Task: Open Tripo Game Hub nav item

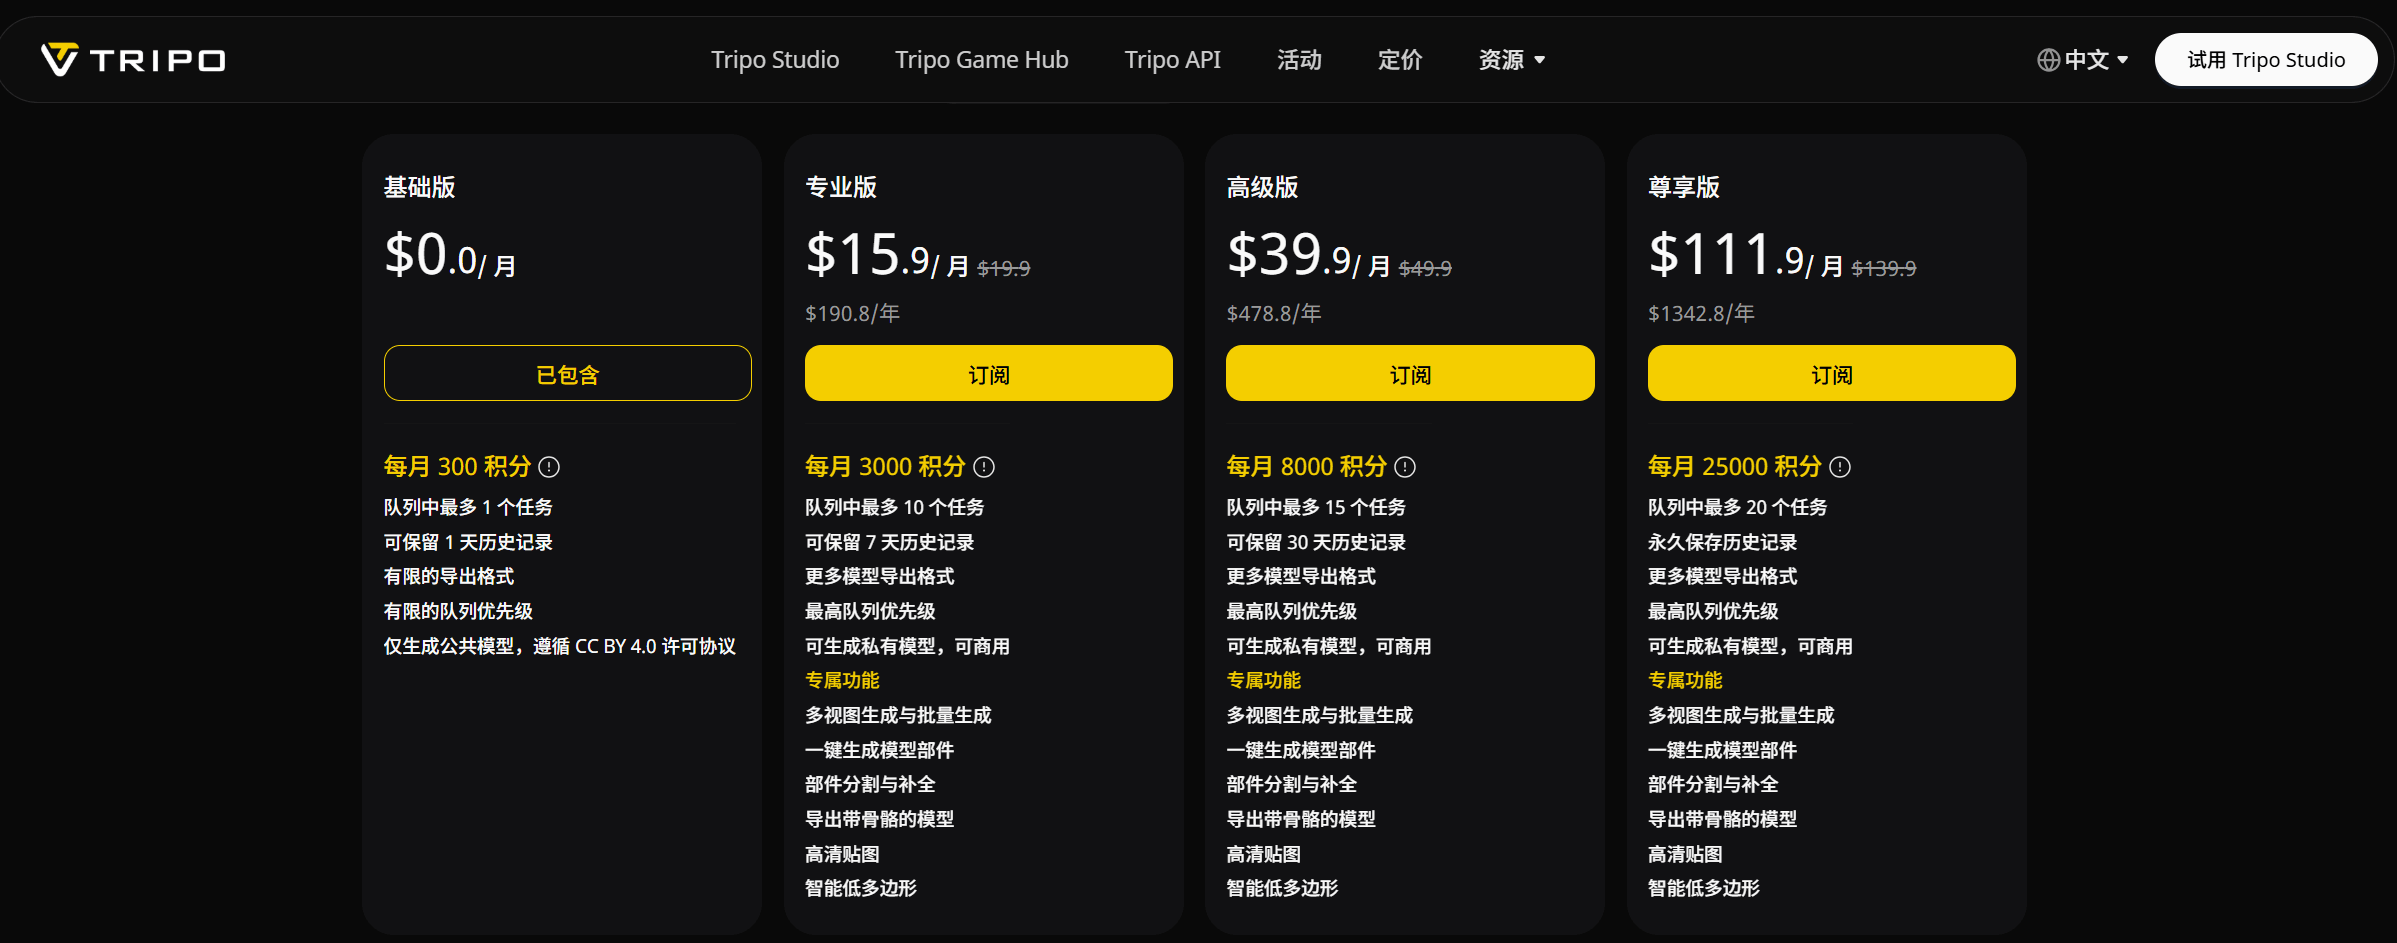Action: click(982, 60)
